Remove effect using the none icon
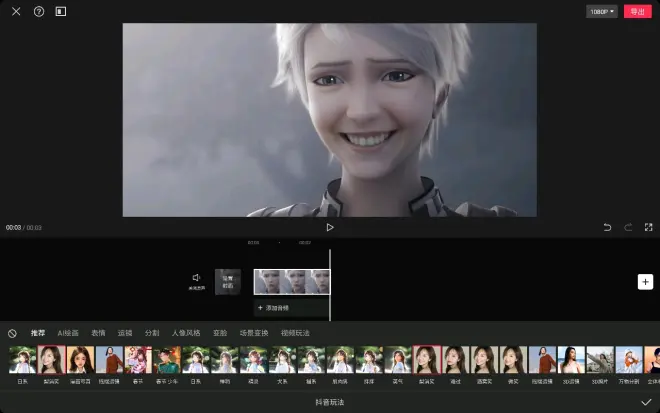 [12, 333]
